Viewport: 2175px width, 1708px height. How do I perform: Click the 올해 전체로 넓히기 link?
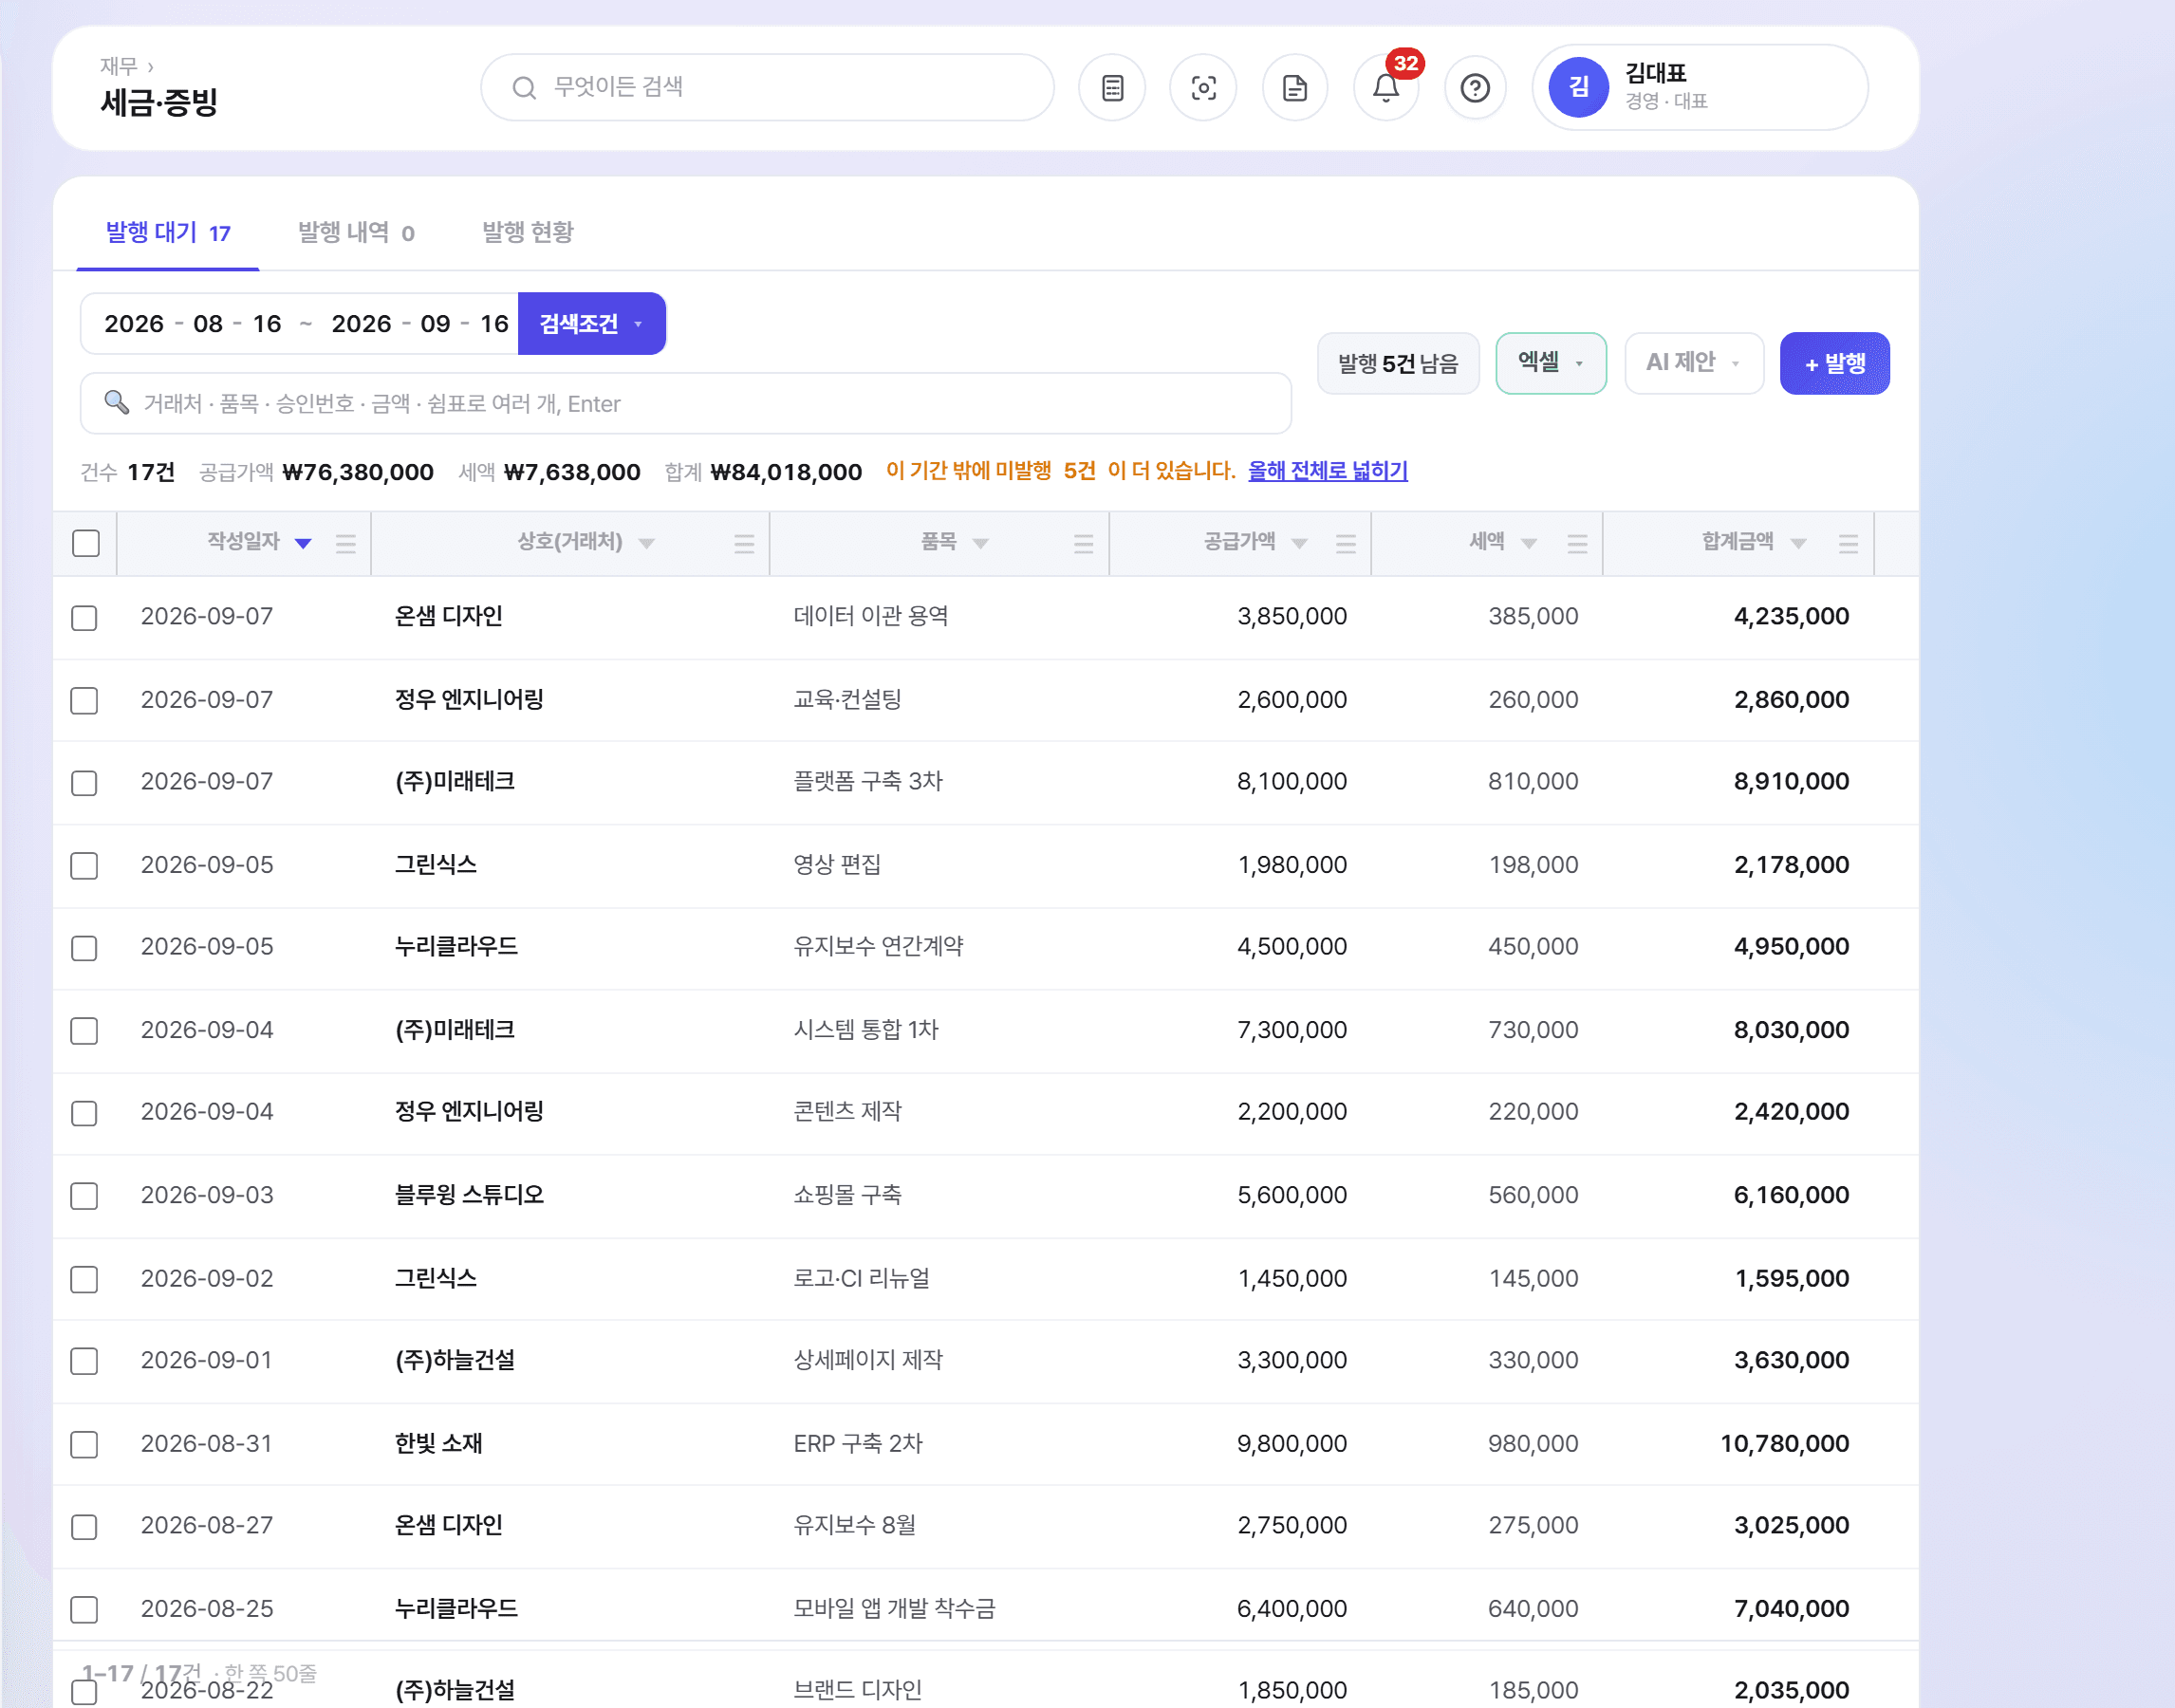pos(1327,470)
